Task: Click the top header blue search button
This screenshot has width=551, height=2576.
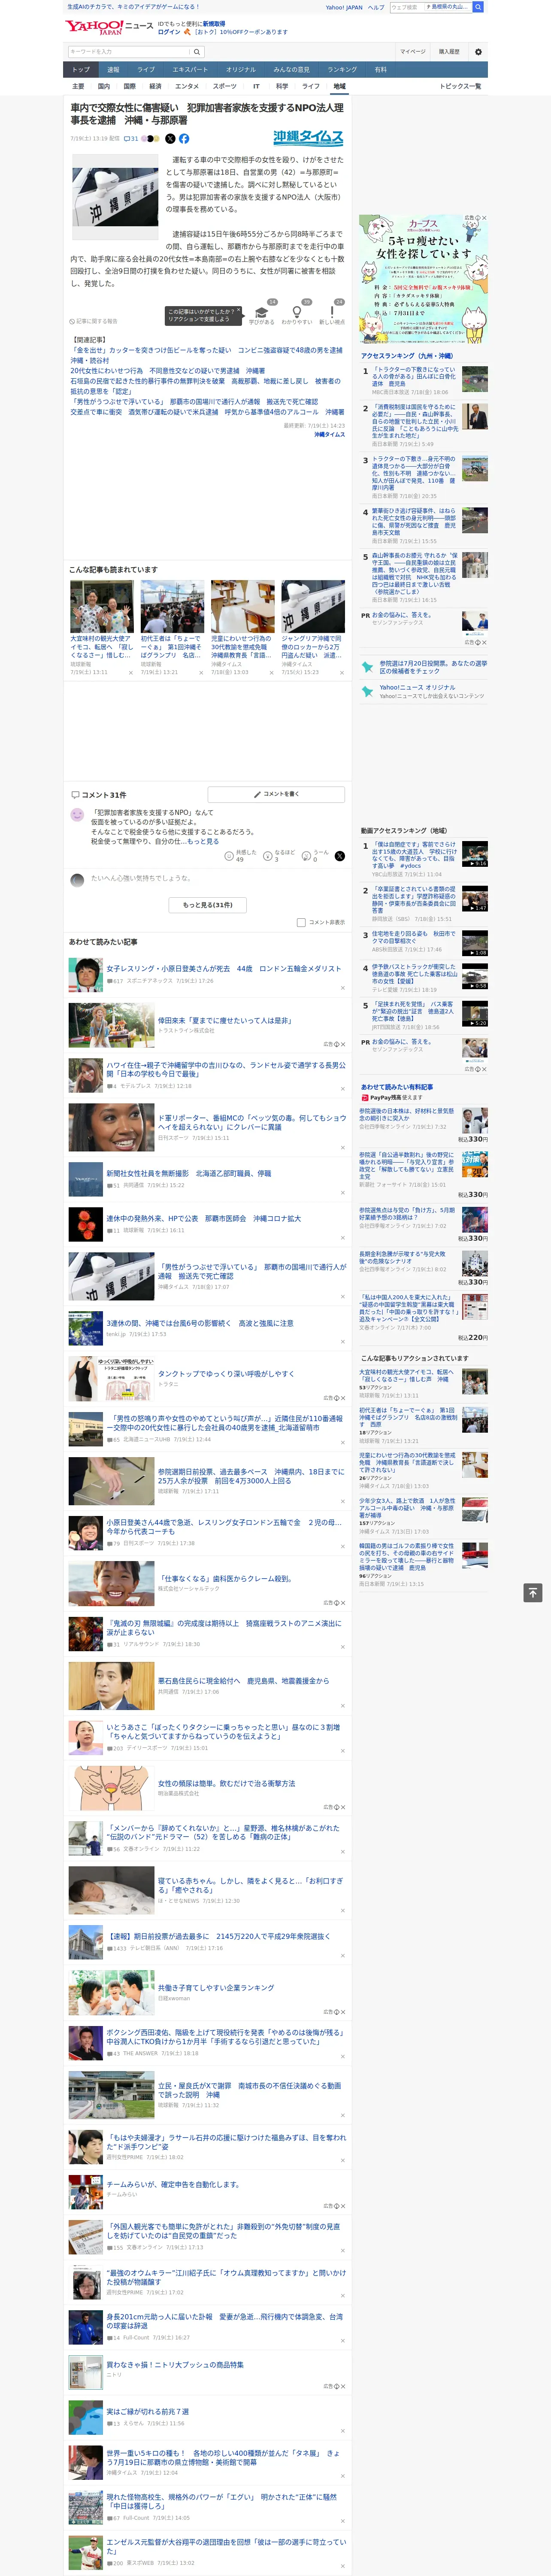Action: (x=478, y=7)
